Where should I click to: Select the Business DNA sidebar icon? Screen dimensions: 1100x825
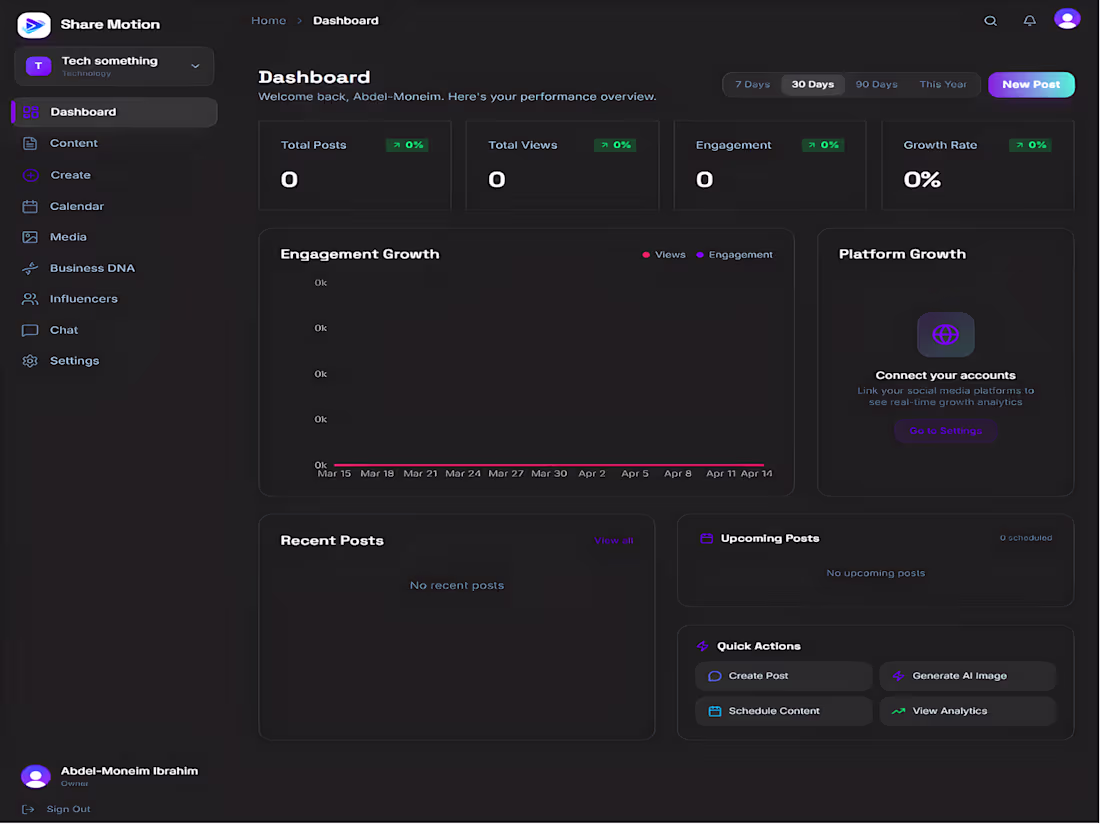pos(30,268)
